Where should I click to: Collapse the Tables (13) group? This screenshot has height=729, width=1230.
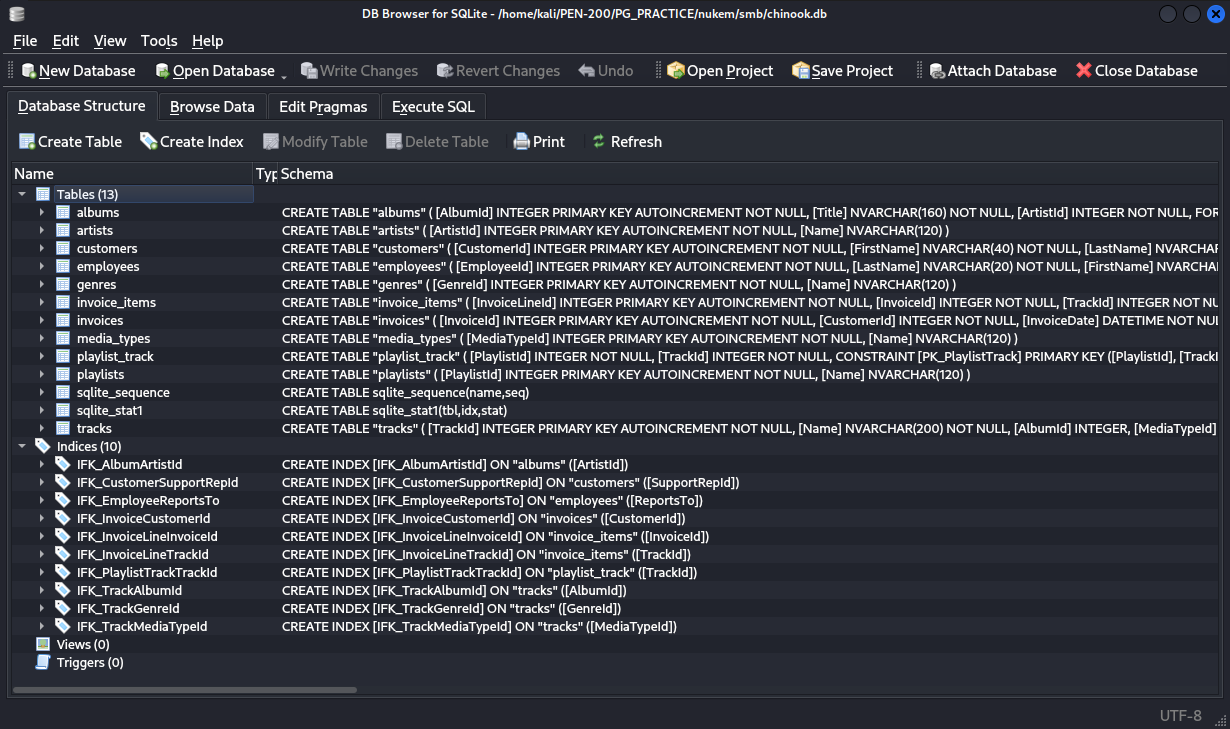tap(22, 194)
